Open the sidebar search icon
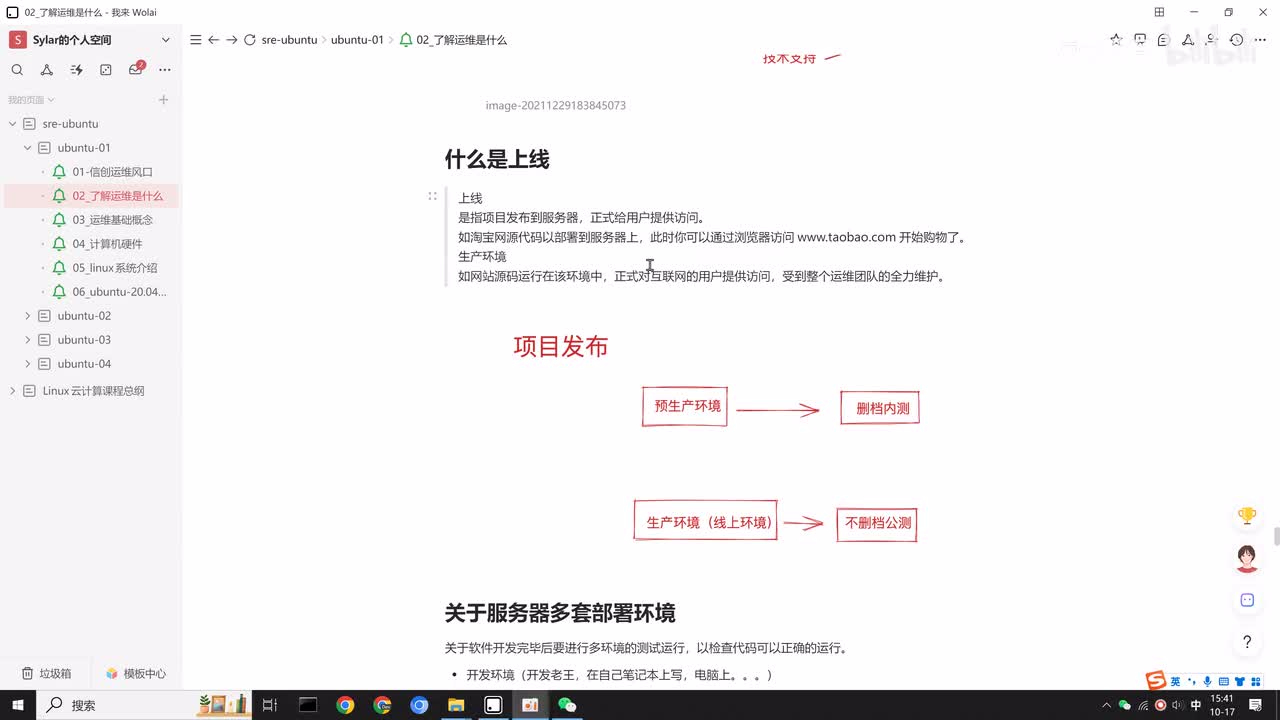 click(x=17, y=70)
